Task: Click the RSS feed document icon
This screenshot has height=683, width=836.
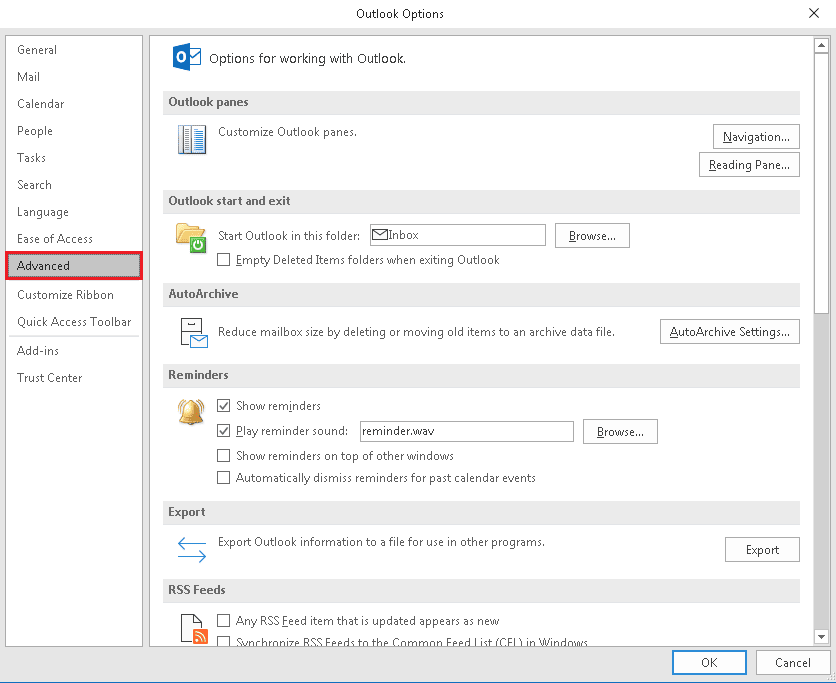Action: tap(194, 629)
